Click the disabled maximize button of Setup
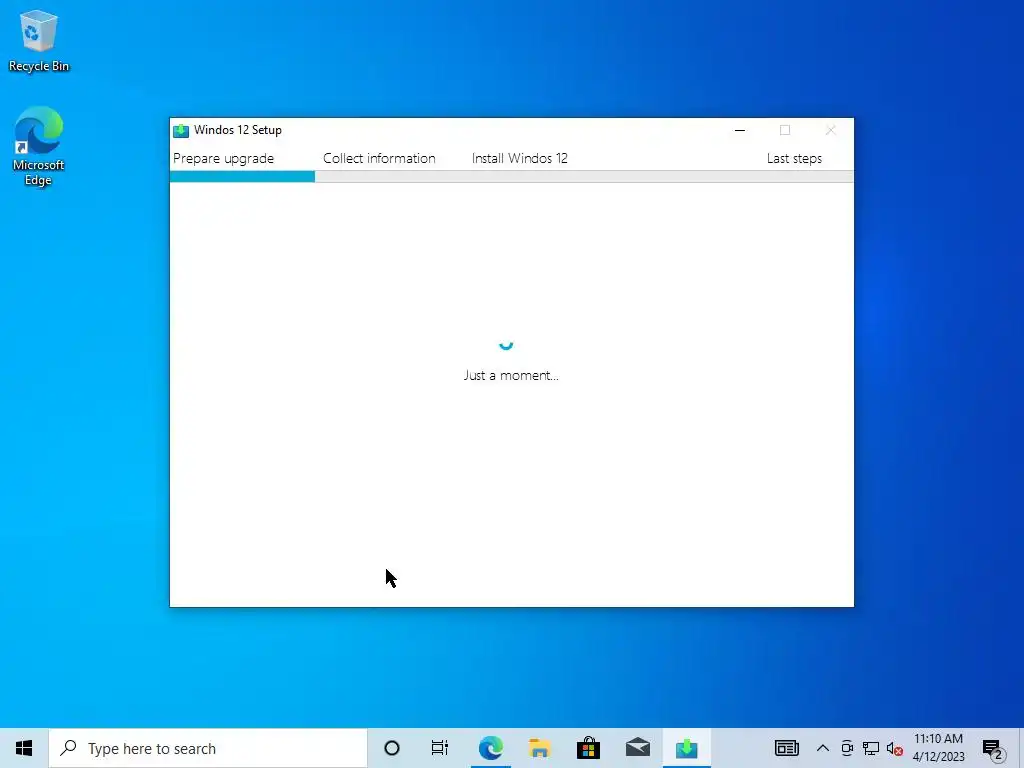Image resolution: width=1024 pixels, height=768 pixels. click(x=785, y=130)
